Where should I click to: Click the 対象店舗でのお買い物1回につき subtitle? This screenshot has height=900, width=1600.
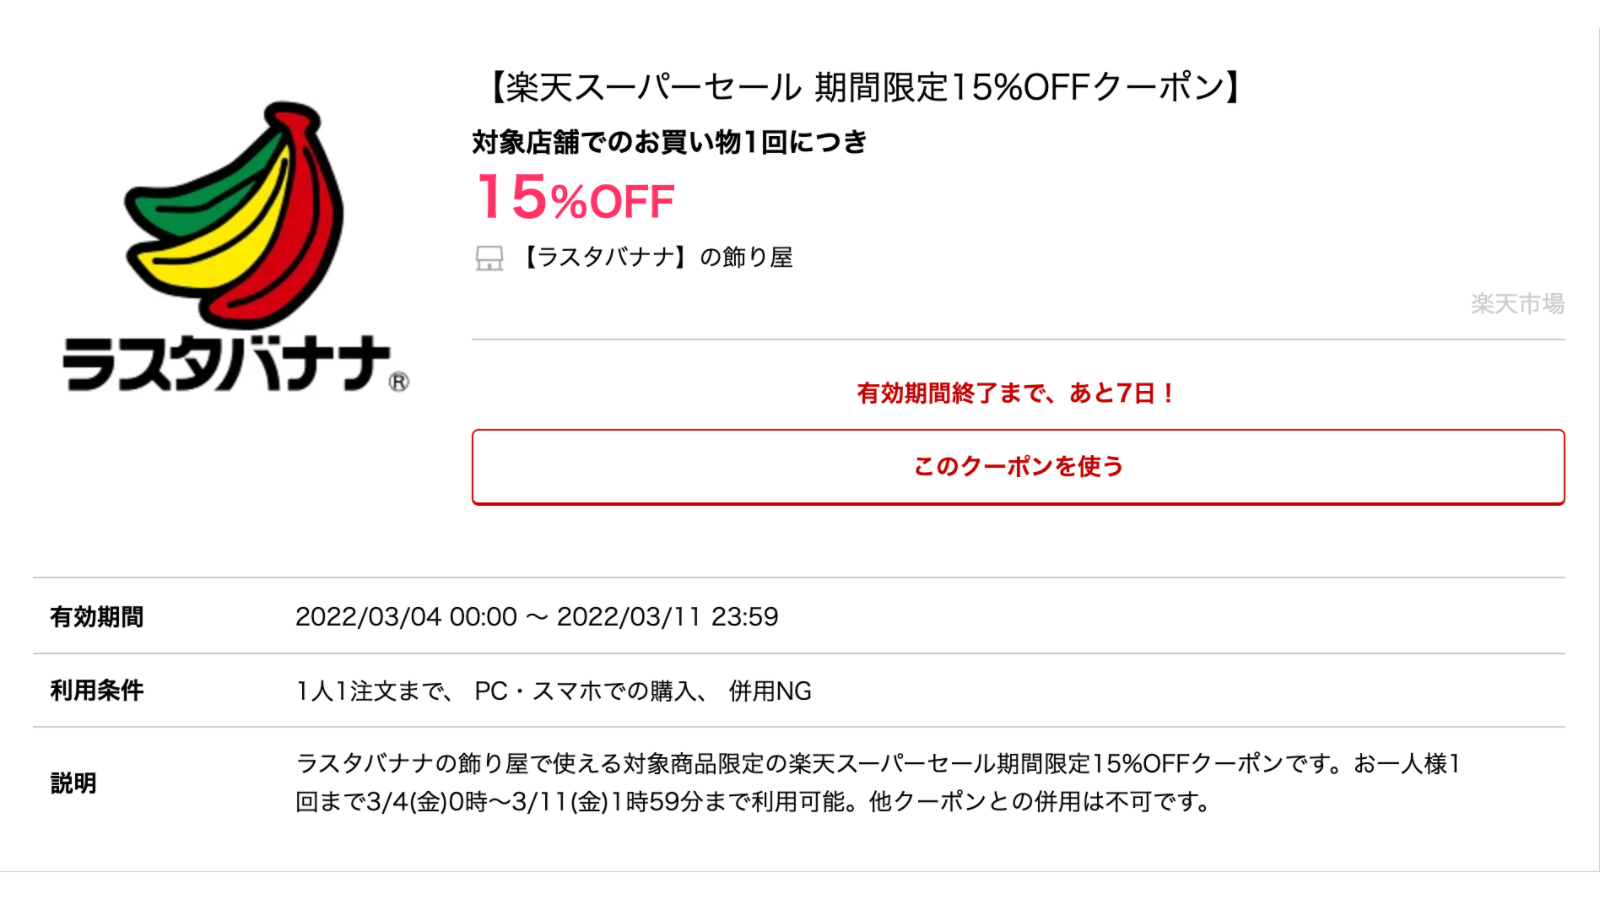[x=670, y=143]
